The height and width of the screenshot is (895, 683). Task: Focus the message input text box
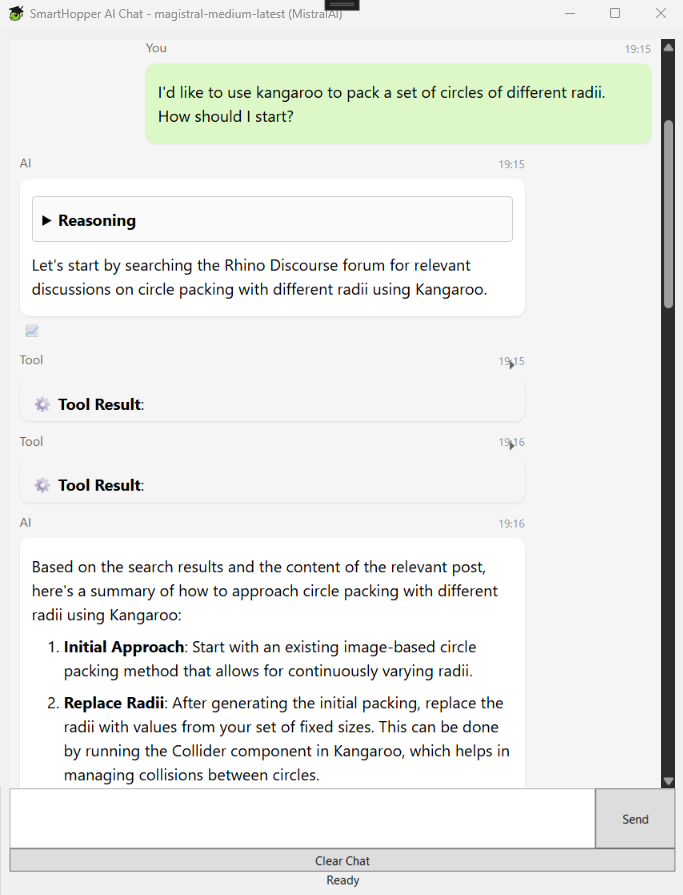[302, 818]
